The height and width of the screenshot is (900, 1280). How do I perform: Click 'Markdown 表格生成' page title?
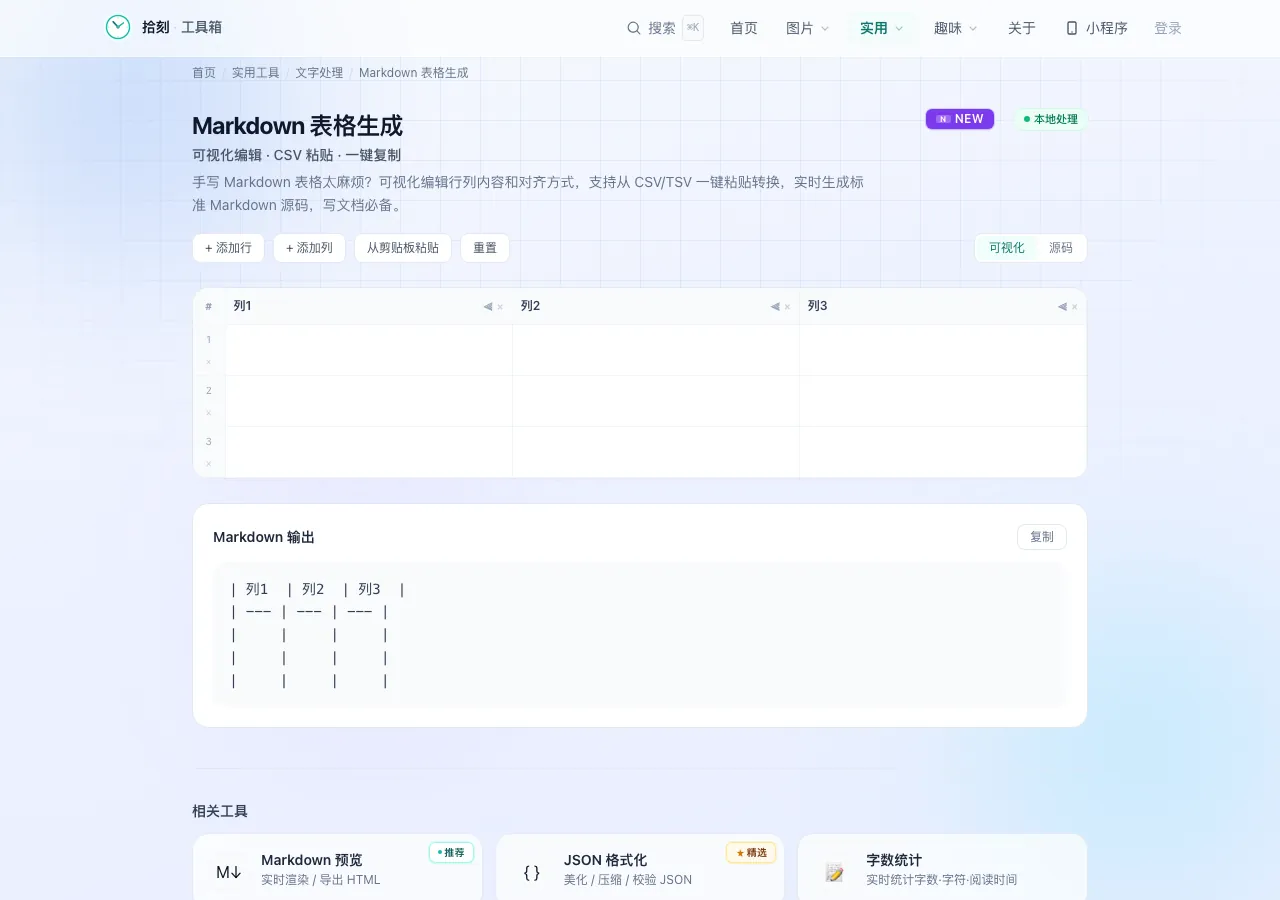[297, 126]
